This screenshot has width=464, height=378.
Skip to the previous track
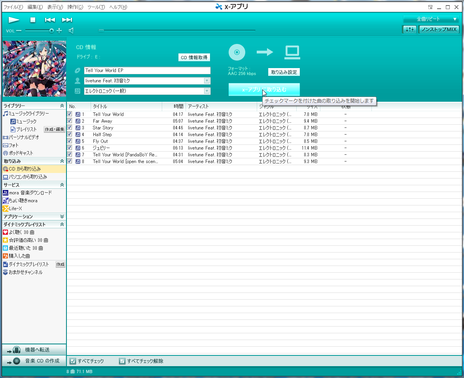coord(50,20)
